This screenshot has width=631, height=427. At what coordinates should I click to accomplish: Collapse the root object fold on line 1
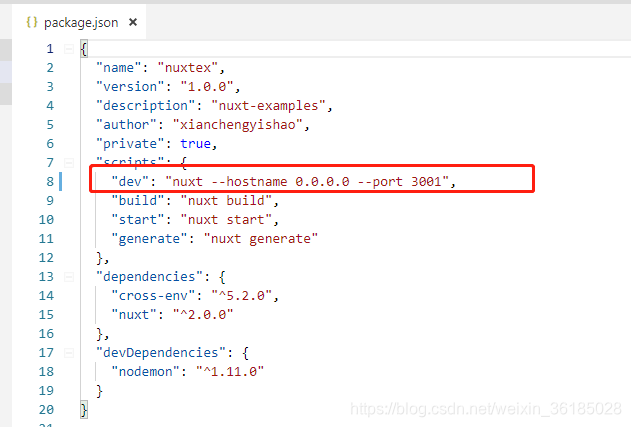(69, 49)
